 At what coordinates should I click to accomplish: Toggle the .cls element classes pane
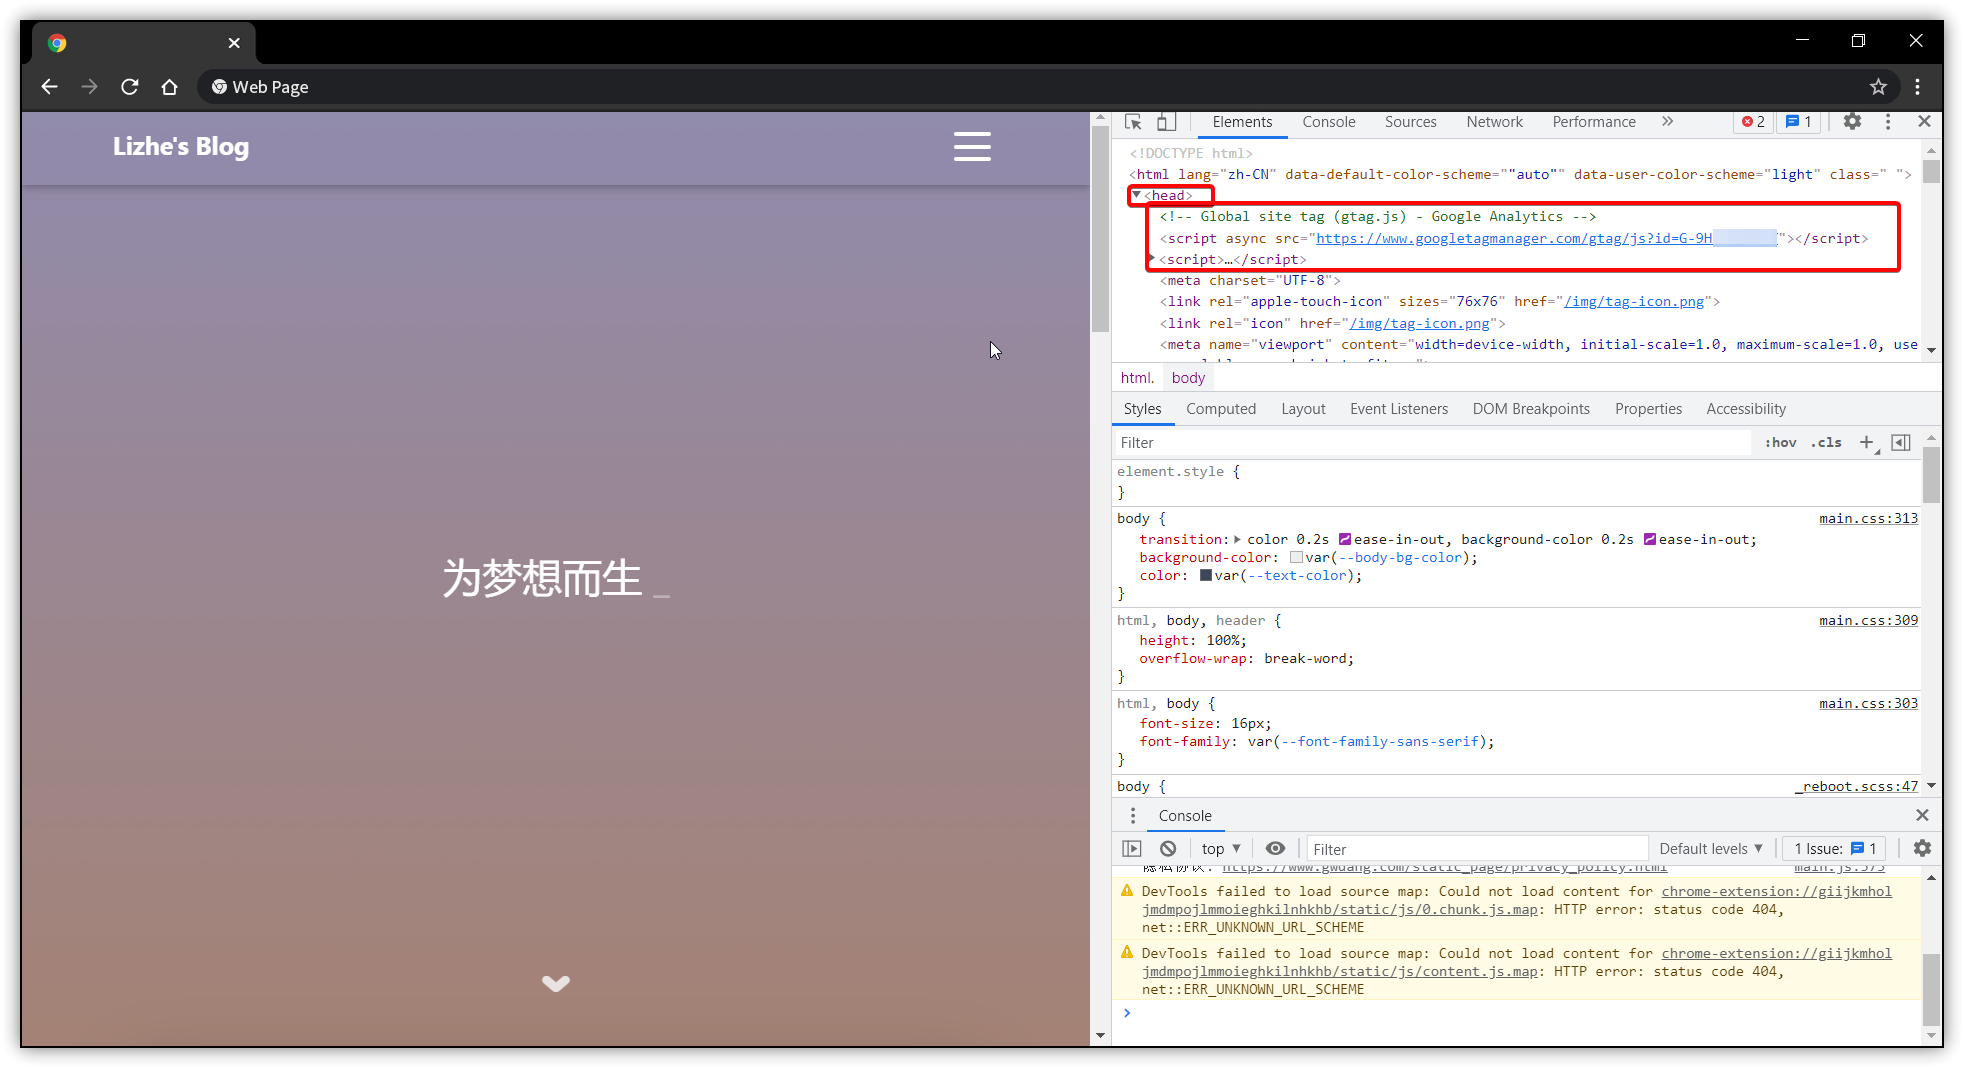[x=1826, y=442]
